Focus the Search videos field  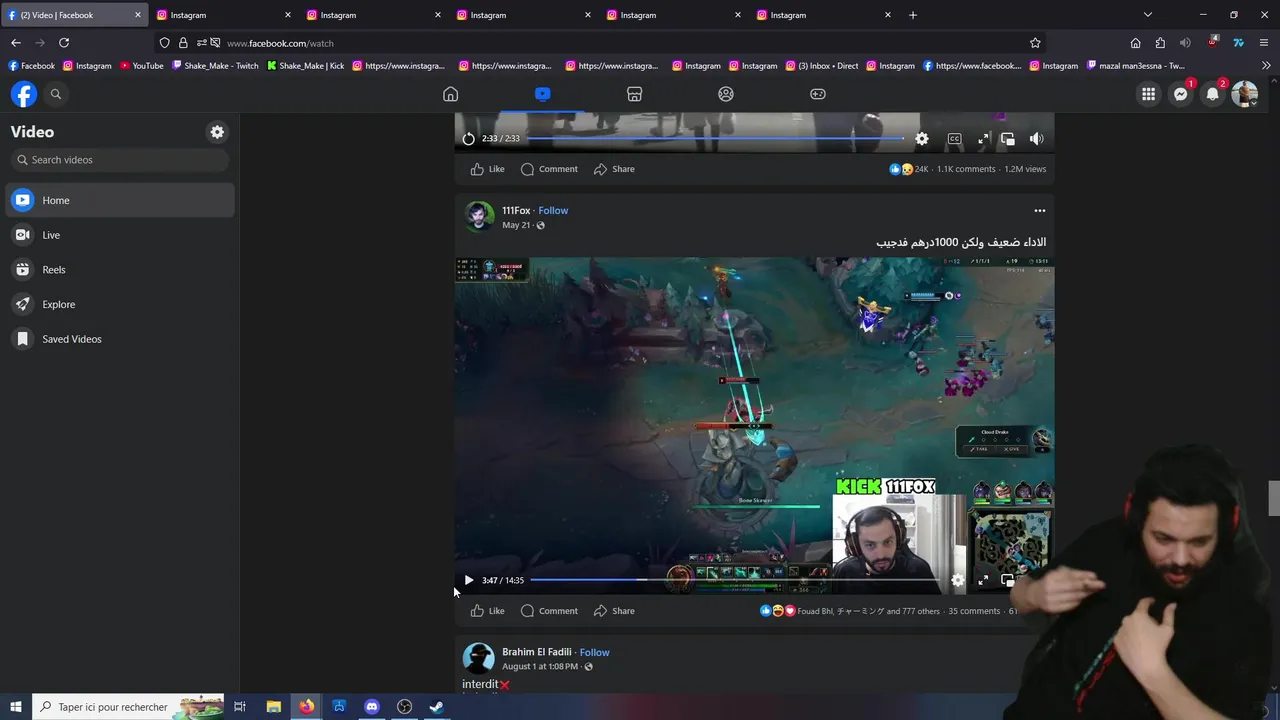120,160
